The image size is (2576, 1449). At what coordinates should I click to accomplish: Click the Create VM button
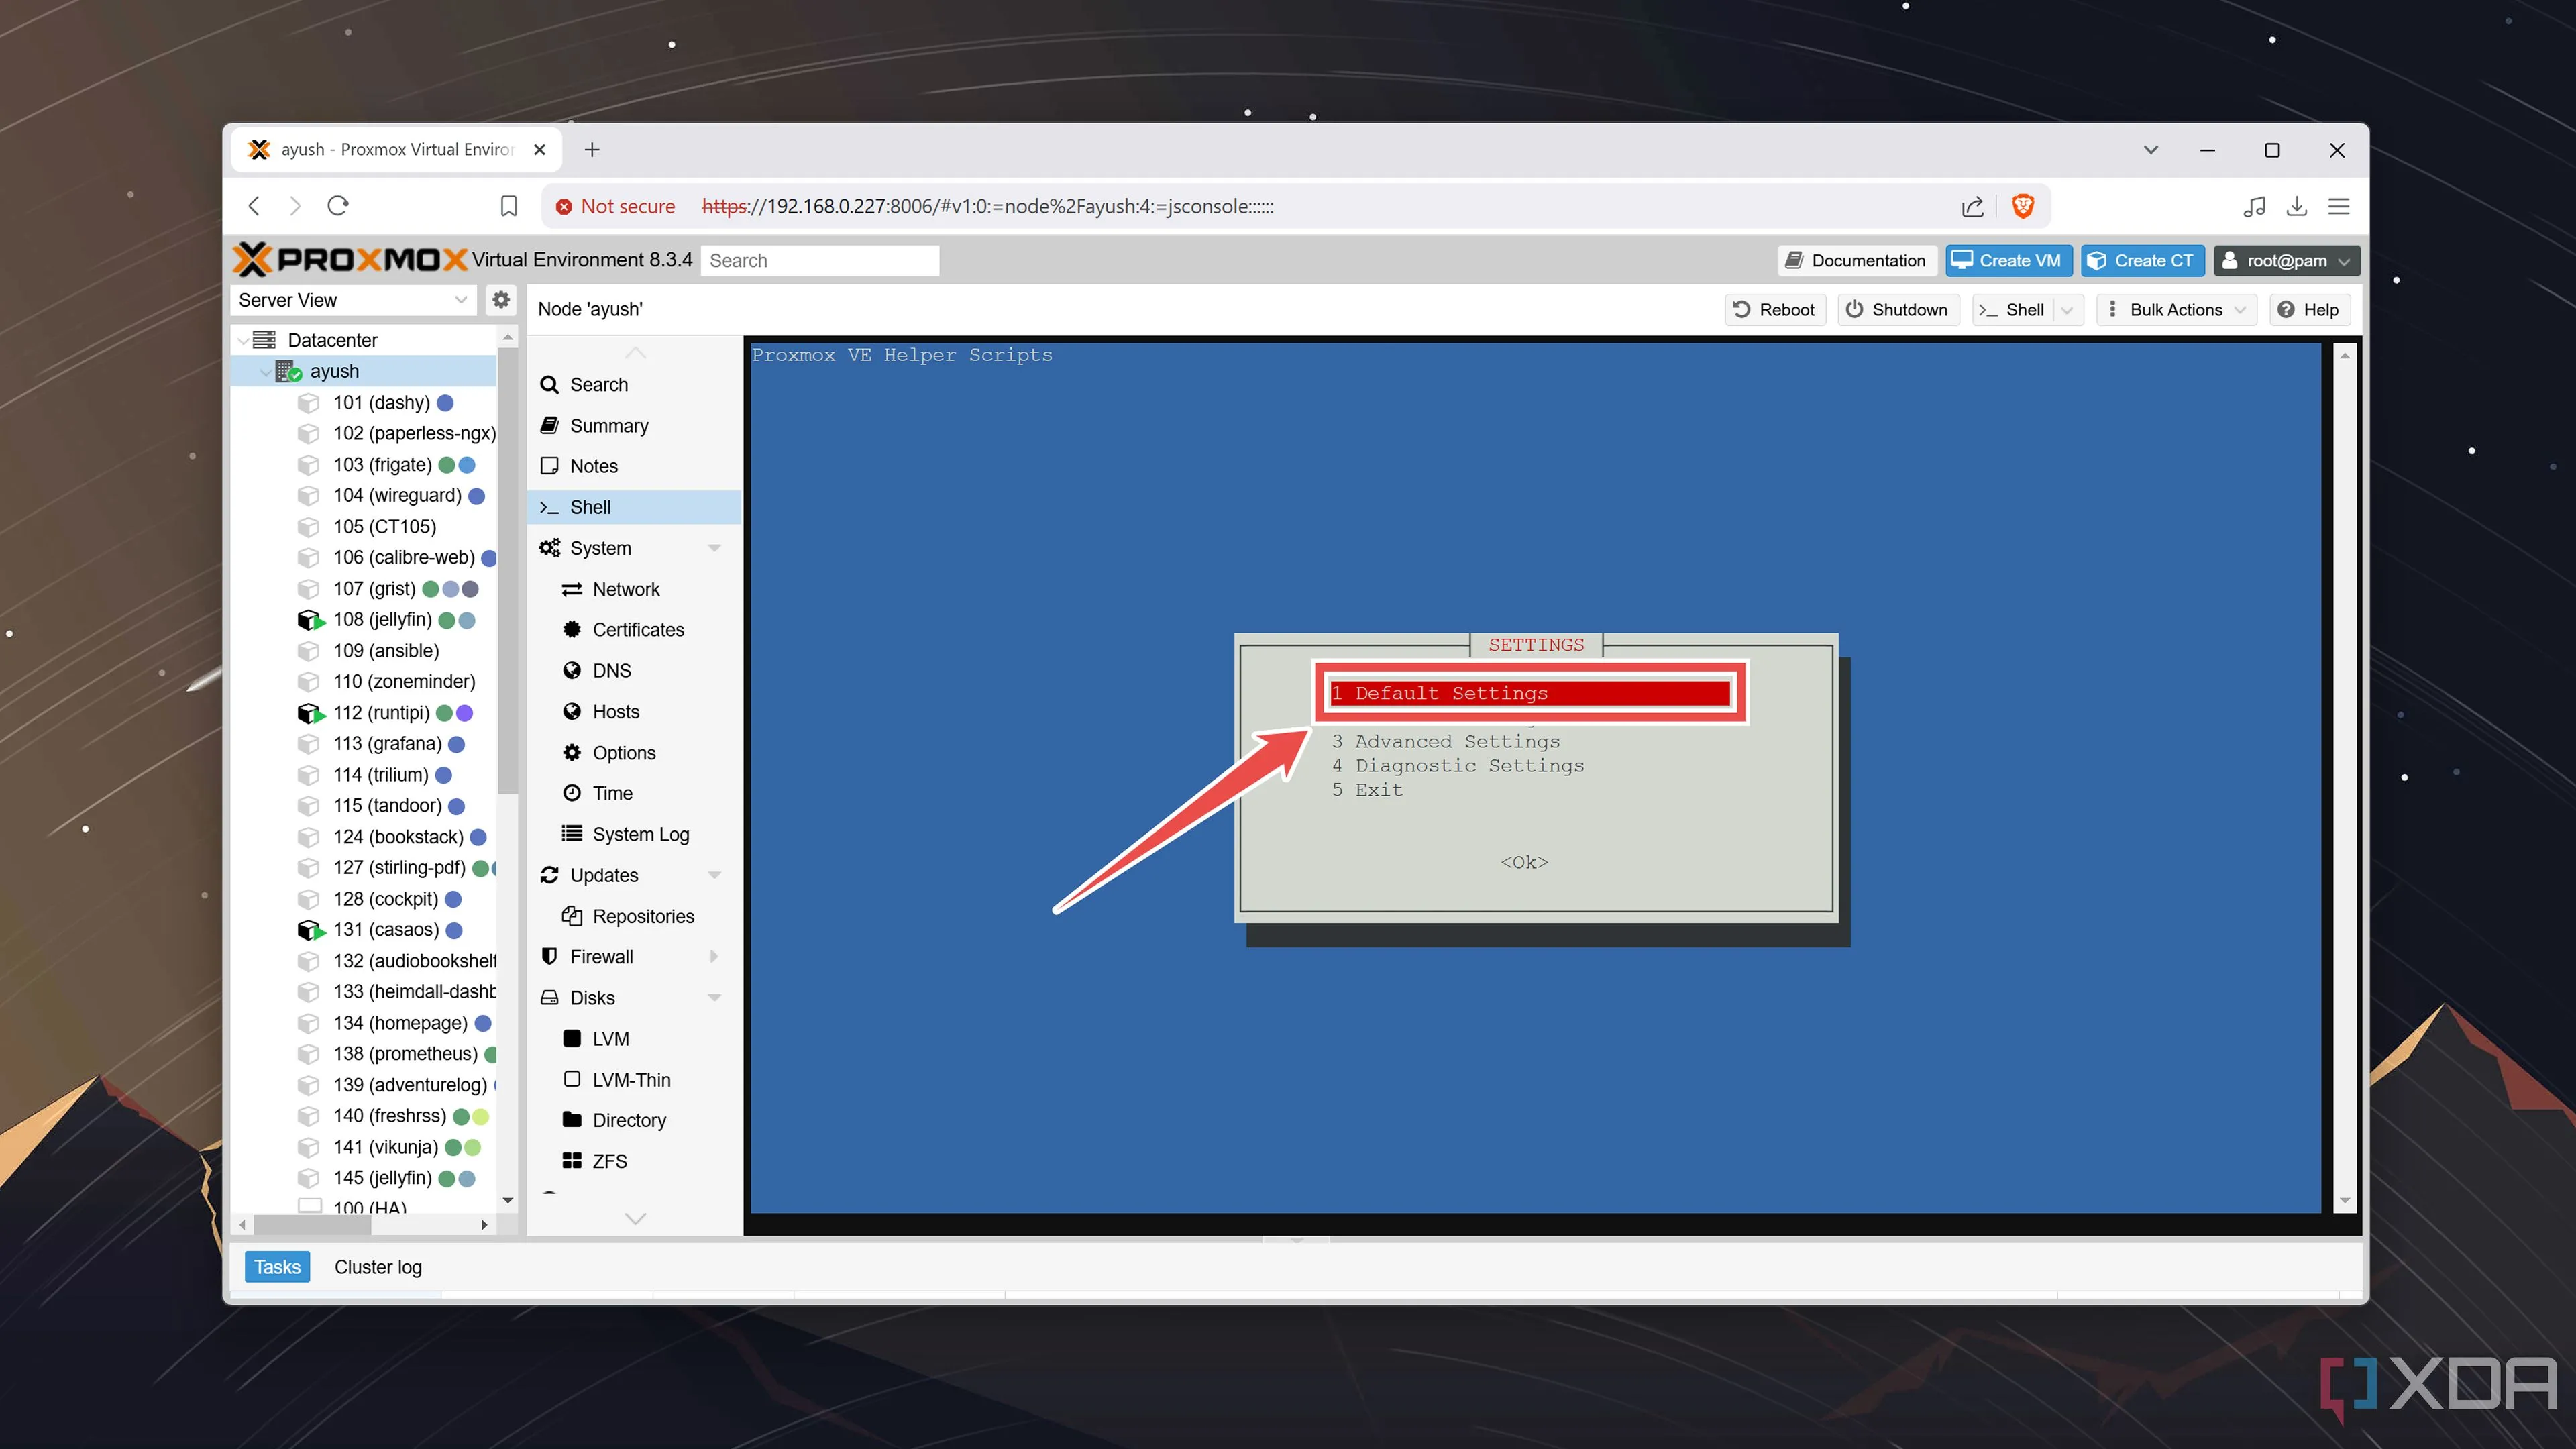coord(2008,261)
